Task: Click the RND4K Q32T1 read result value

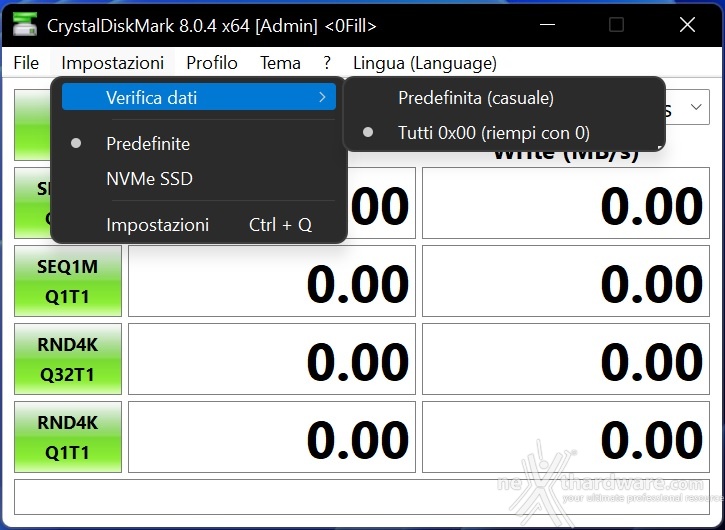Action: click(272, 359)
